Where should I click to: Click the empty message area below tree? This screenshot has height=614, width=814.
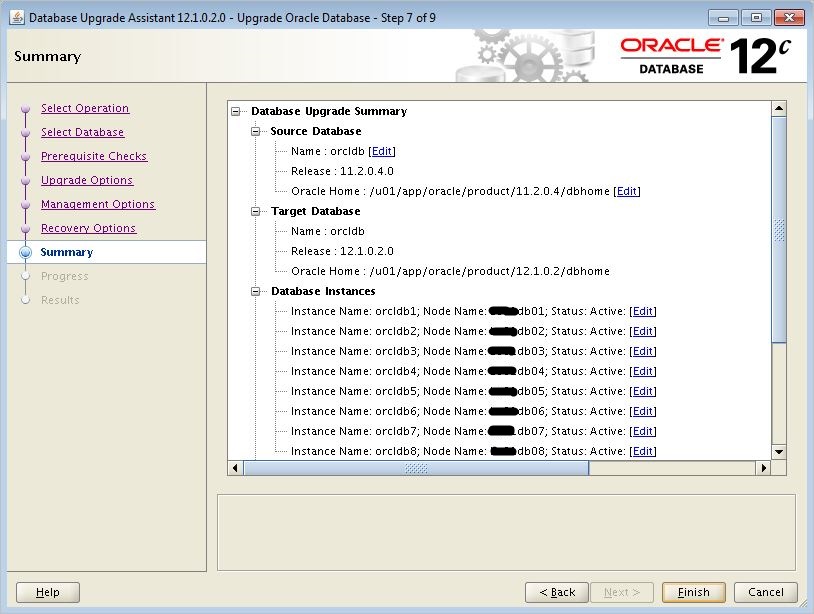coord(506,533)
